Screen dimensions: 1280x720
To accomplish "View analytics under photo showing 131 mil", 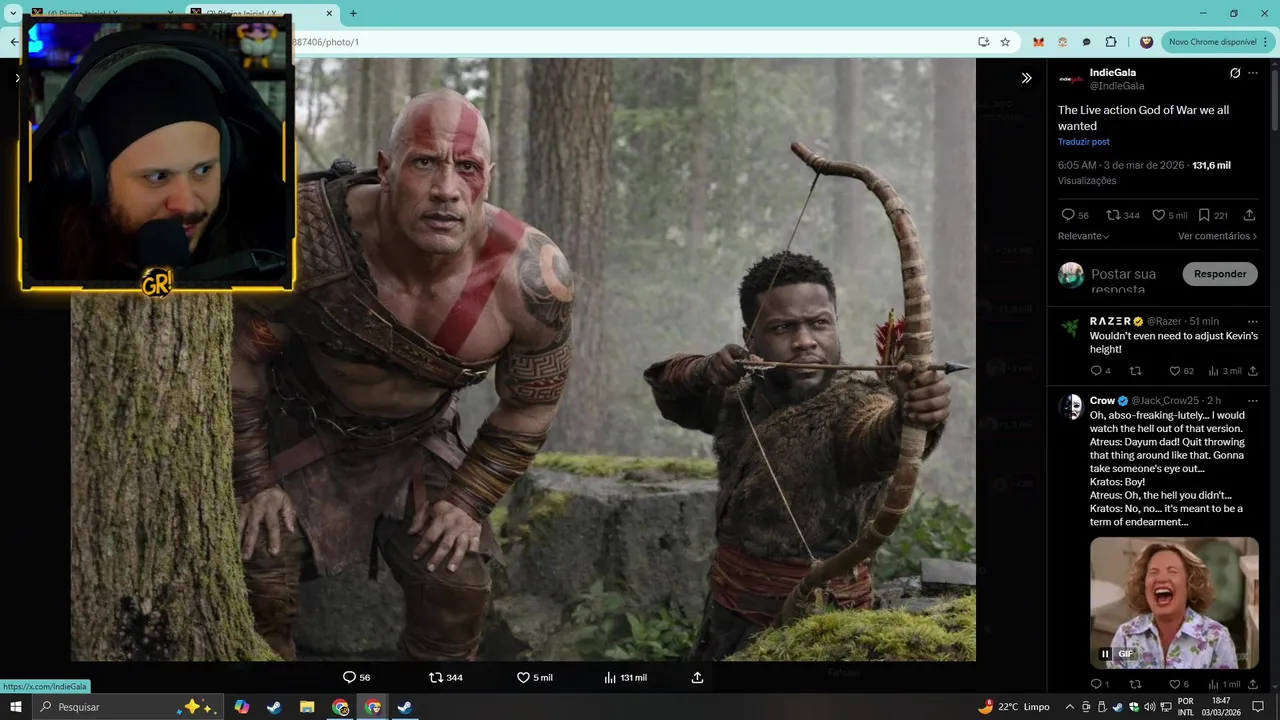I will [x=625, y=677].
